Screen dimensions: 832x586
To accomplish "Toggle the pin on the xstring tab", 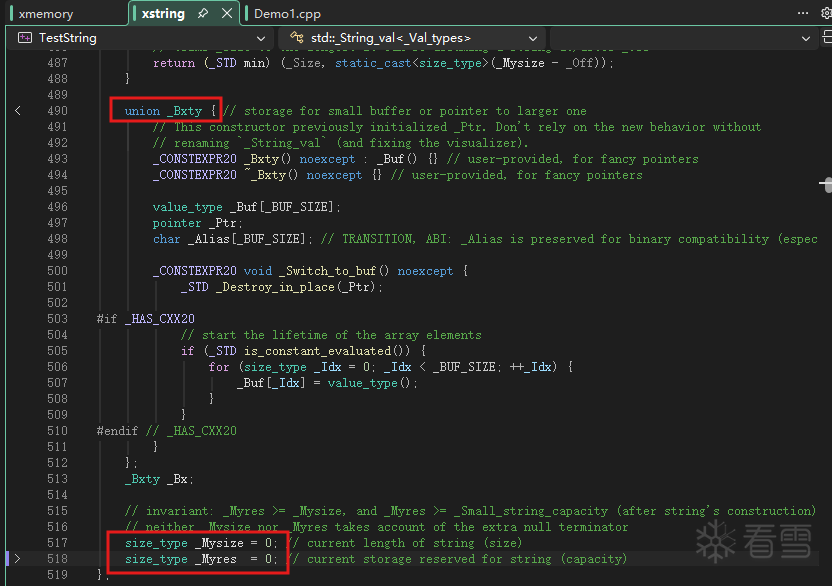I will 203,13.
